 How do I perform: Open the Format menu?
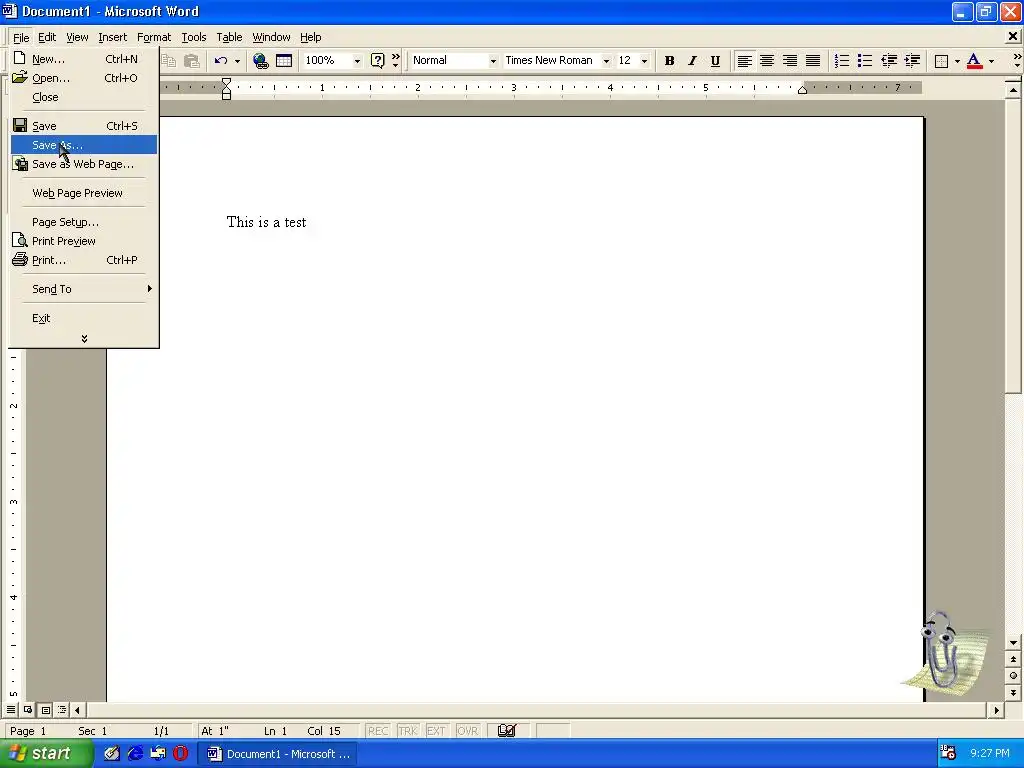pos(153,37)
